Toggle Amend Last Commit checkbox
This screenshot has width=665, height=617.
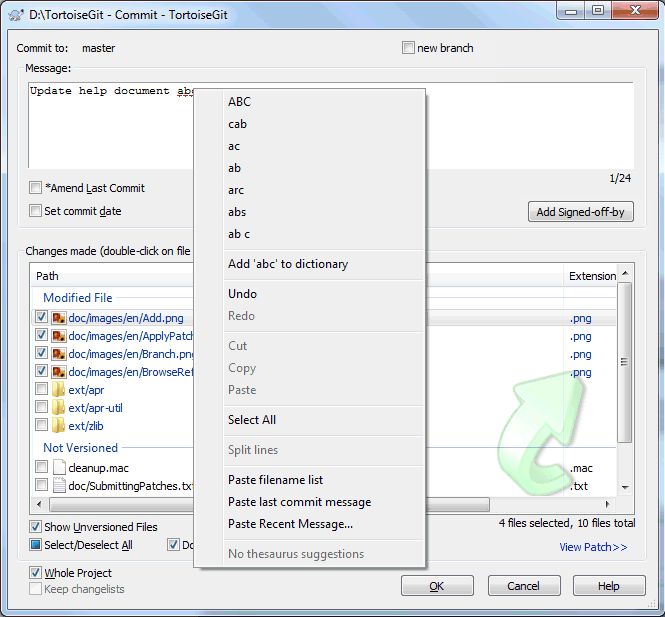pos(35,187)
